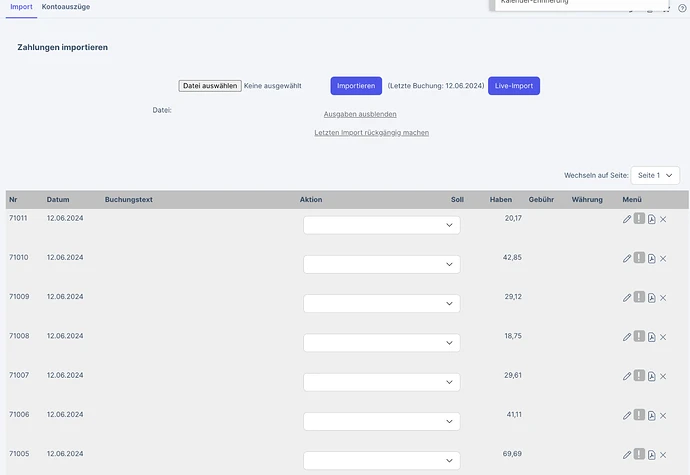690x475 pixels.
Task: Open Aktion dropdown for booking 71008
Action: coord(382,342)
